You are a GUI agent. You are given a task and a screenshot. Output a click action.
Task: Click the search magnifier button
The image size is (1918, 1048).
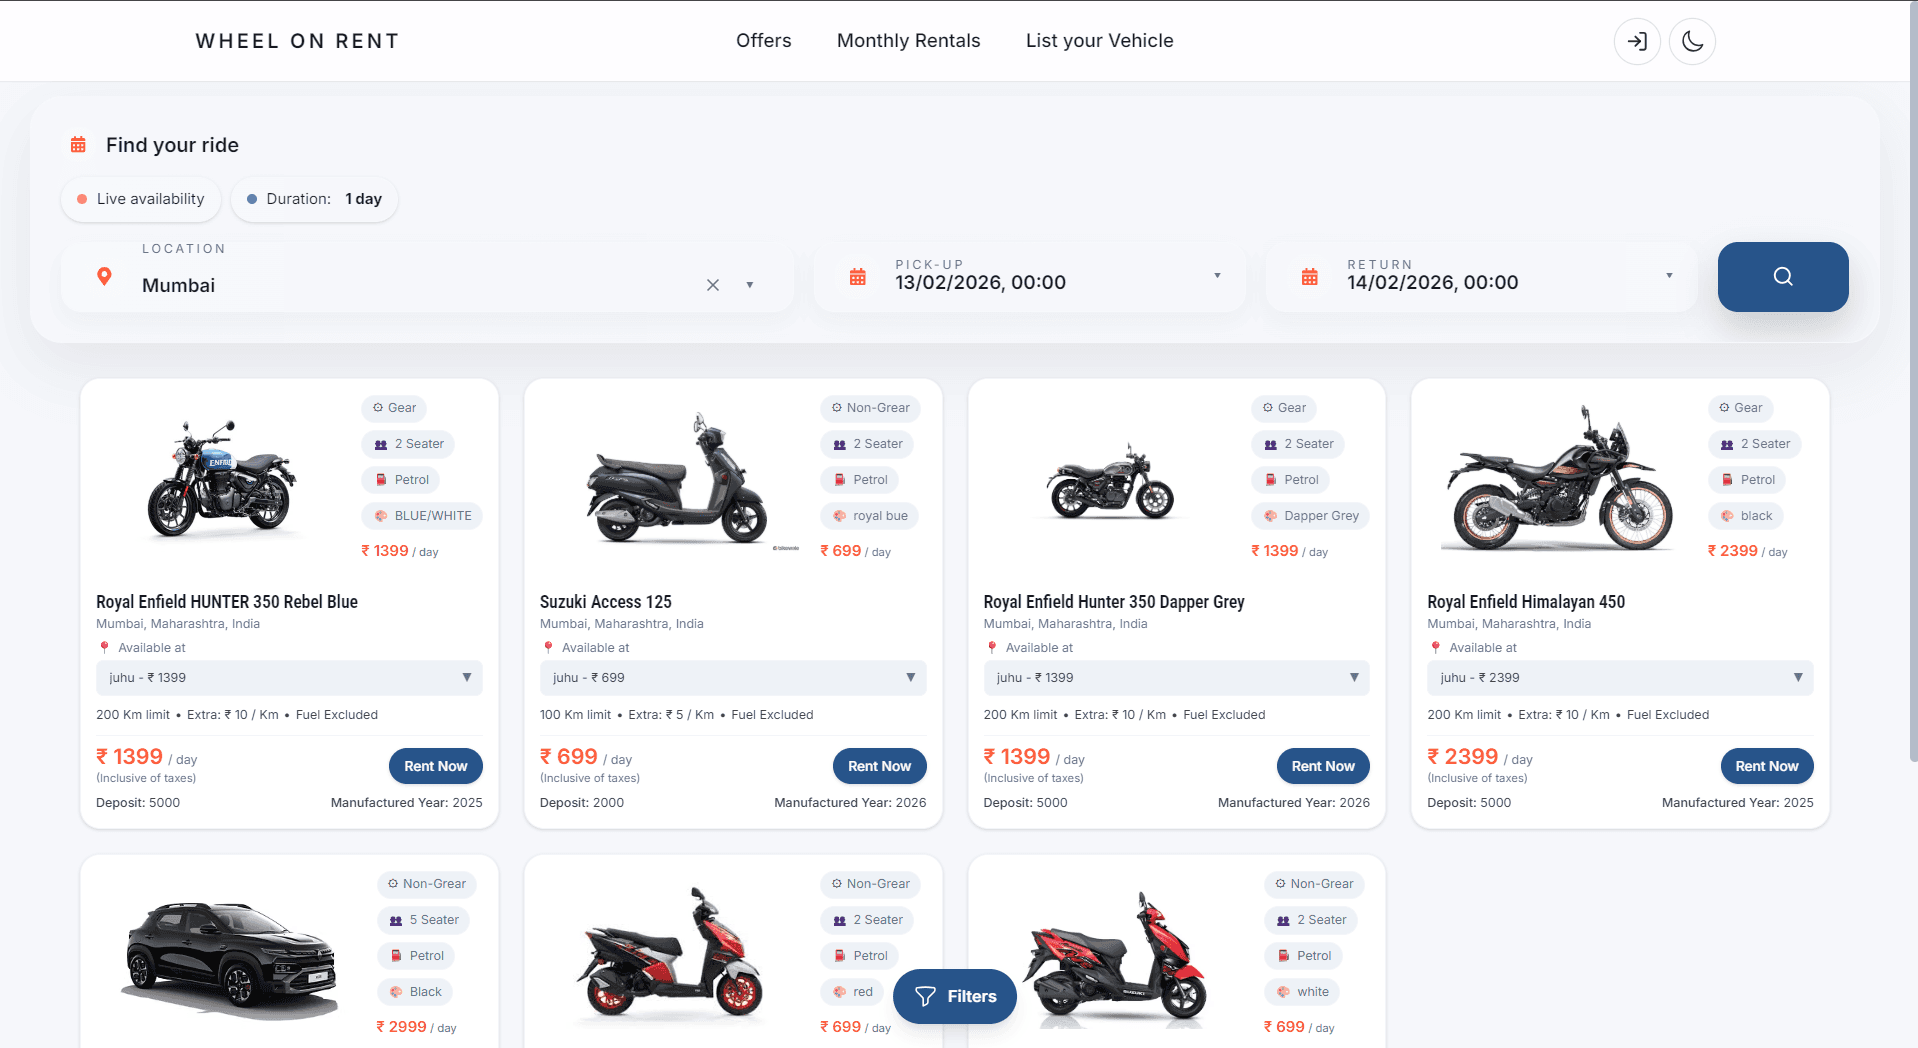1783,277
